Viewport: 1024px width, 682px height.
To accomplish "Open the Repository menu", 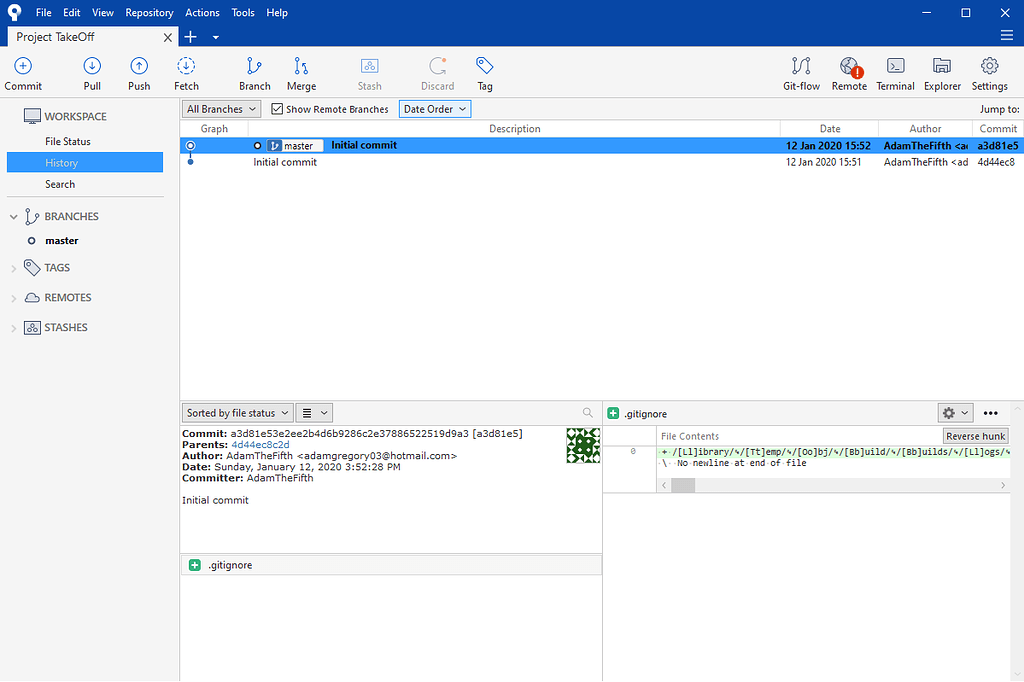I will pos(150,12).
